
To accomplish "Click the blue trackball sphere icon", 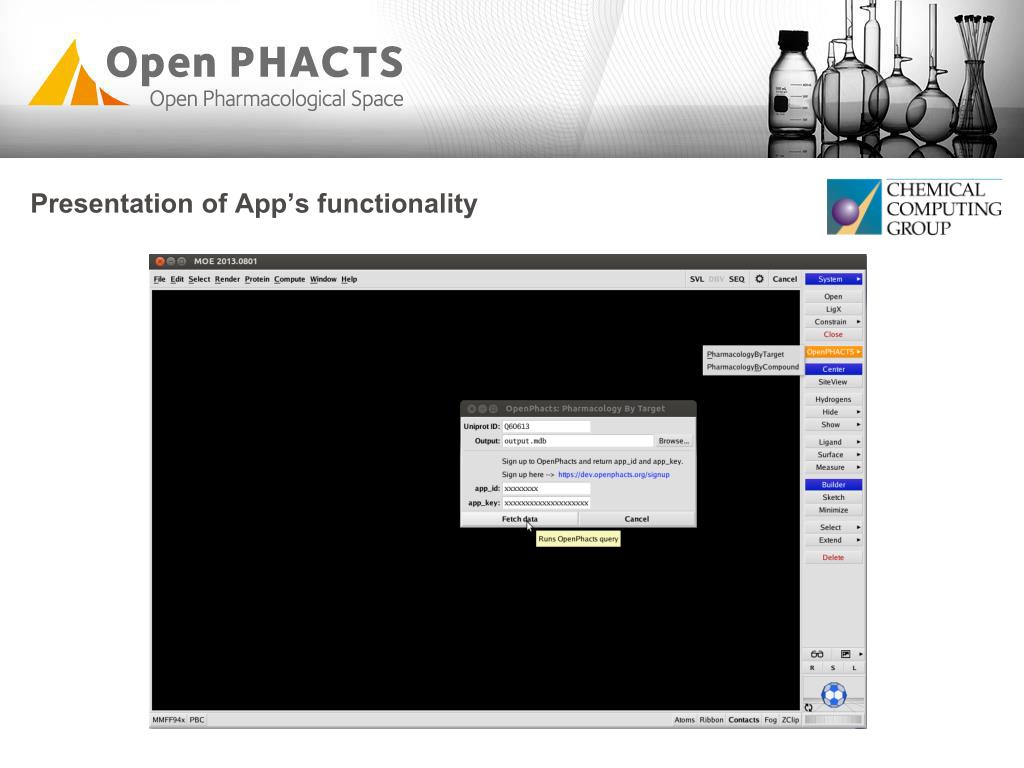I will pyautogui.click(x=834, y=694).
